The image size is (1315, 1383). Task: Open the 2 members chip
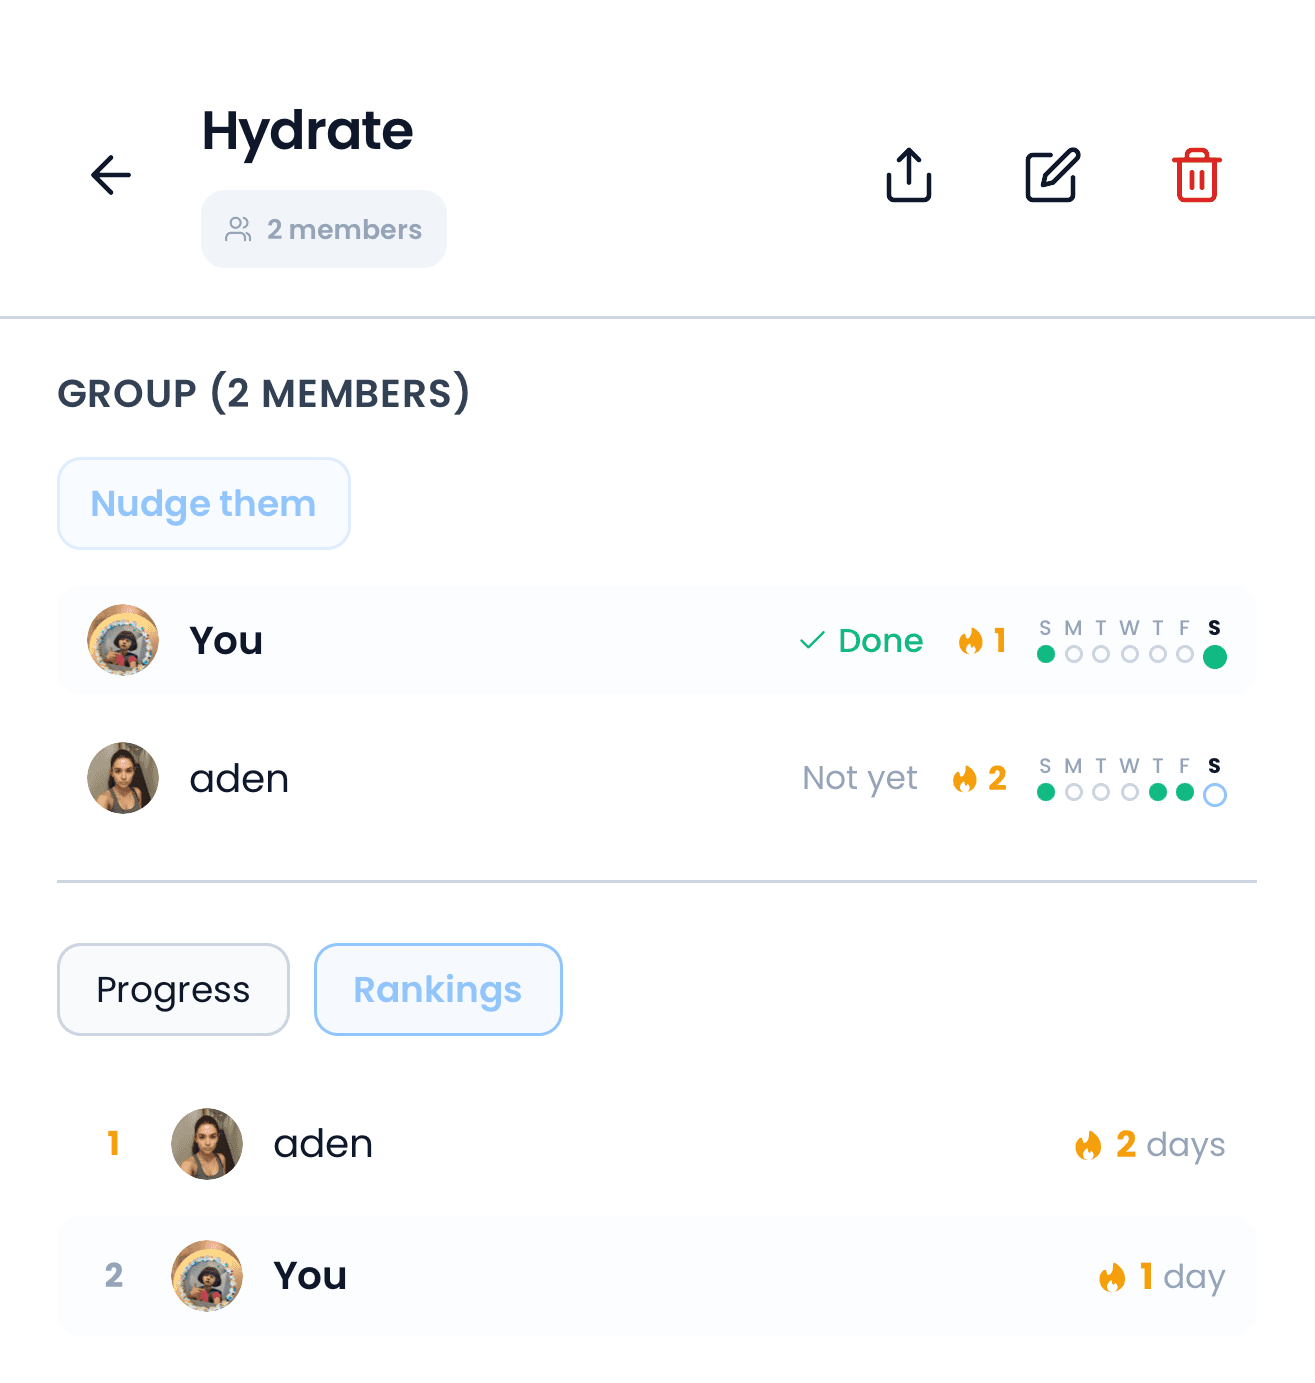point(324,228)
